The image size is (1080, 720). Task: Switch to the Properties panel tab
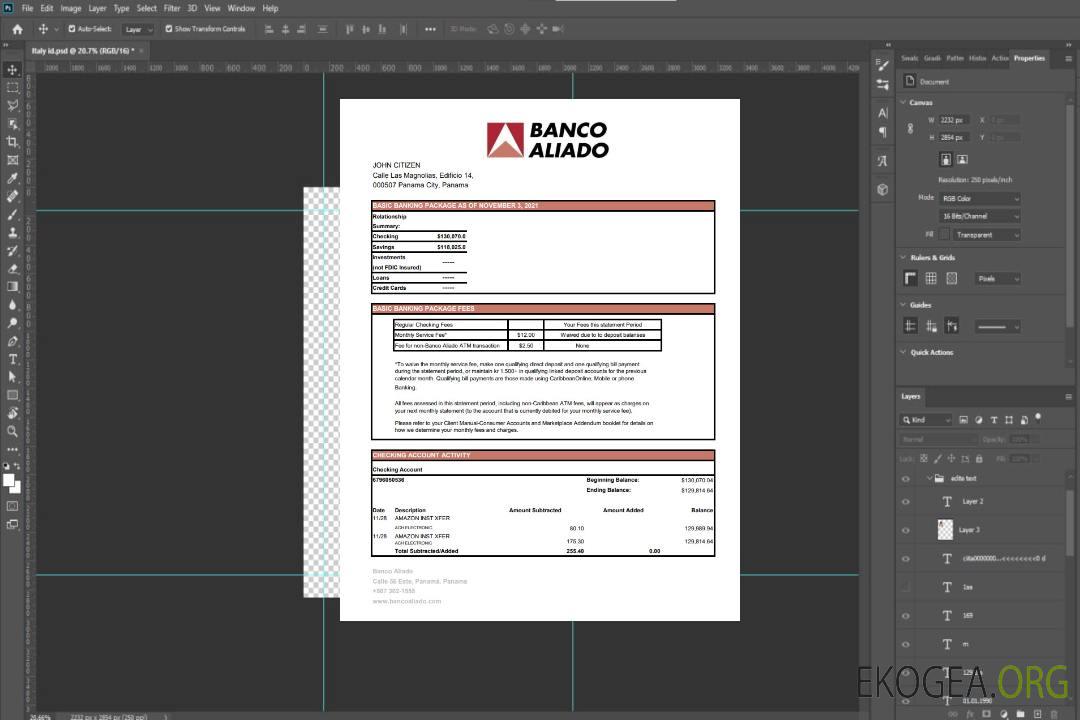[x=1029, y=59]
